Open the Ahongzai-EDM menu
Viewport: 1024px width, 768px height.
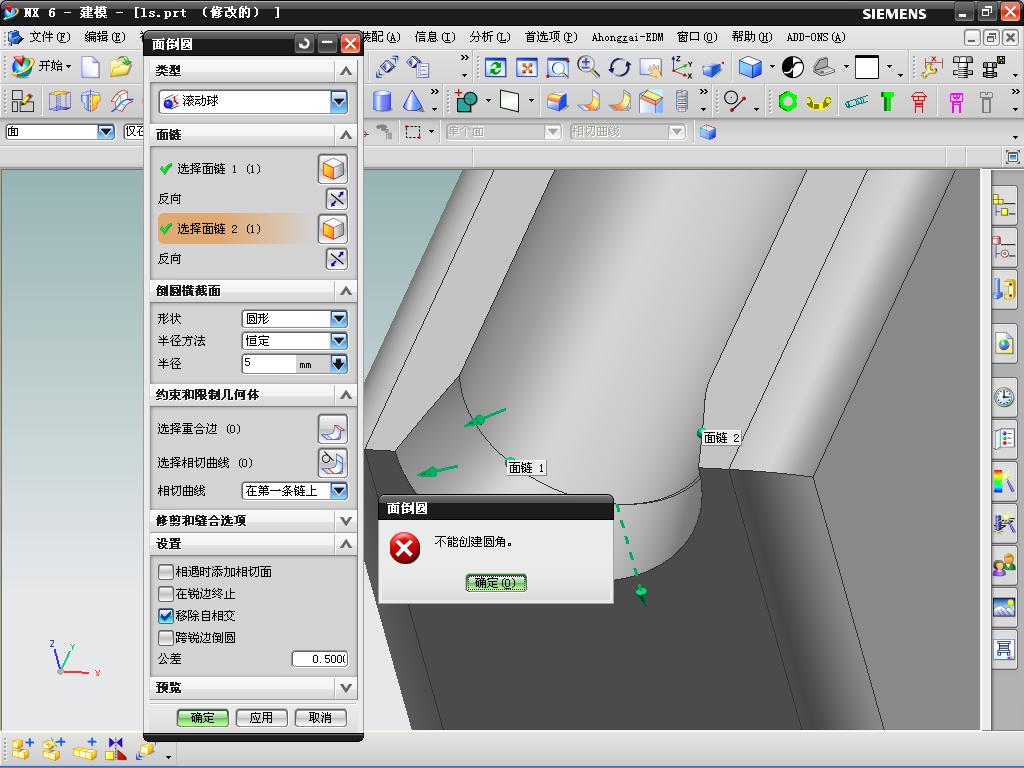click(x=627, y=37)
